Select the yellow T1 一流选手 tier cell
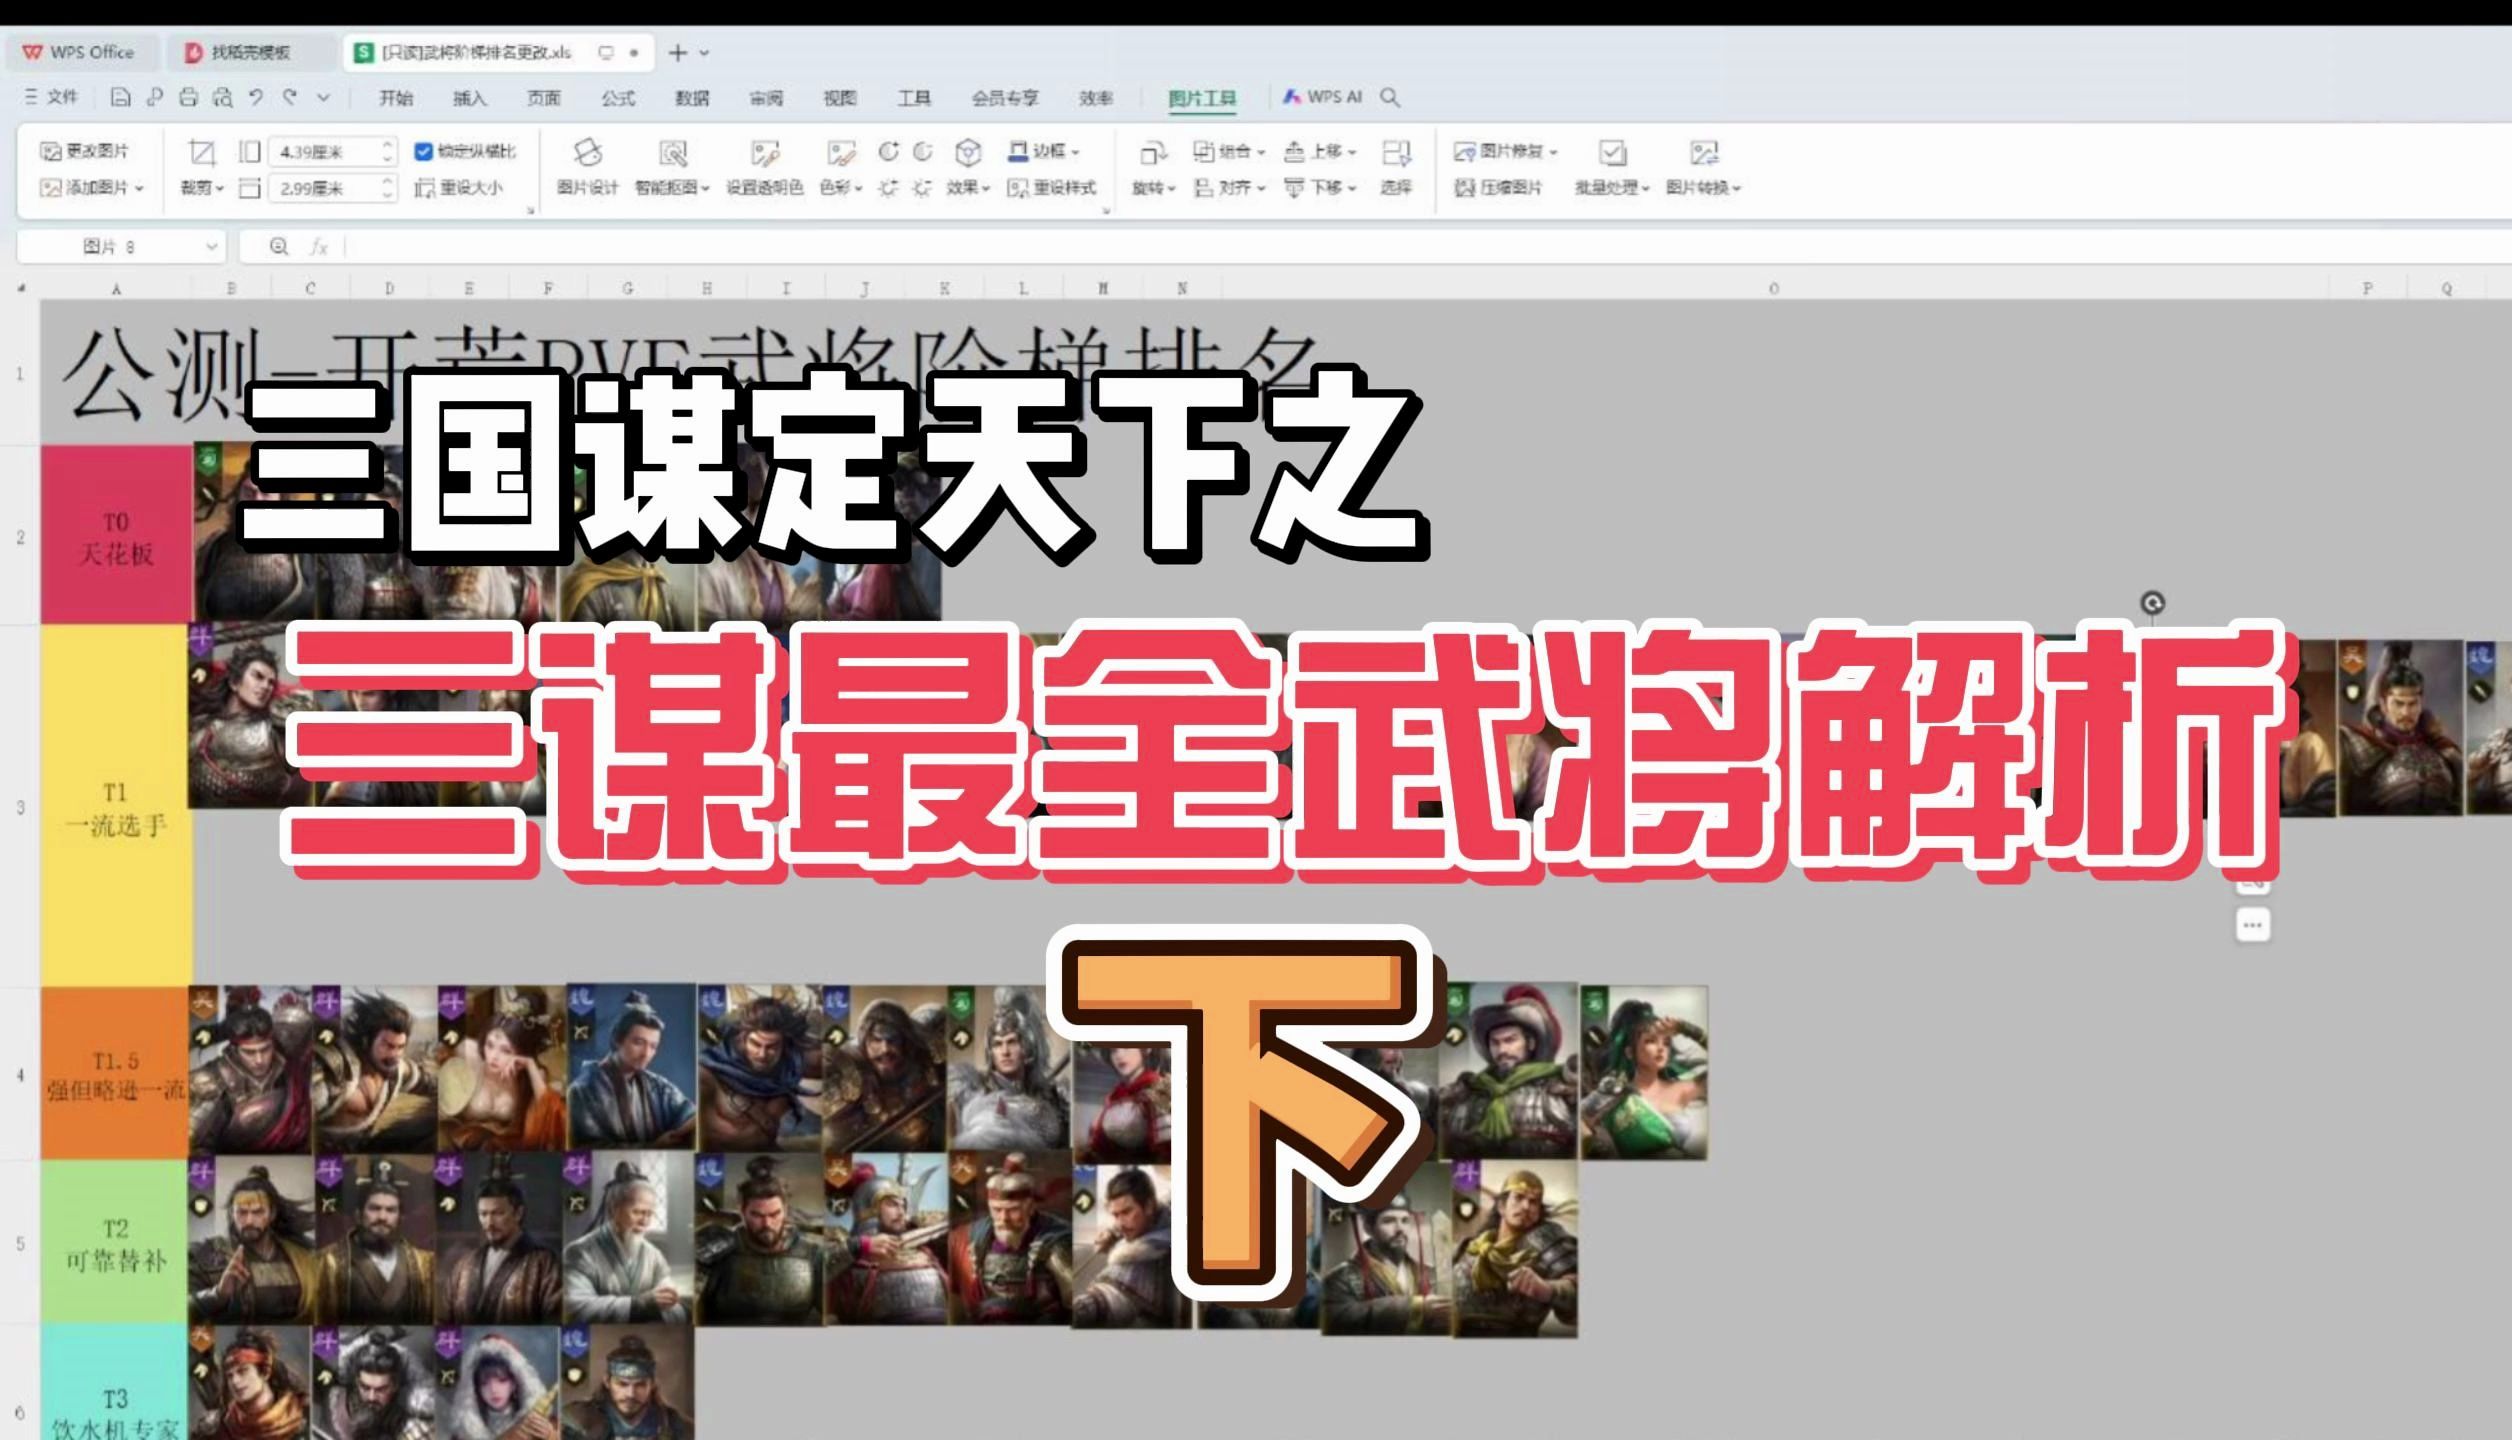 tap(116, 808)
